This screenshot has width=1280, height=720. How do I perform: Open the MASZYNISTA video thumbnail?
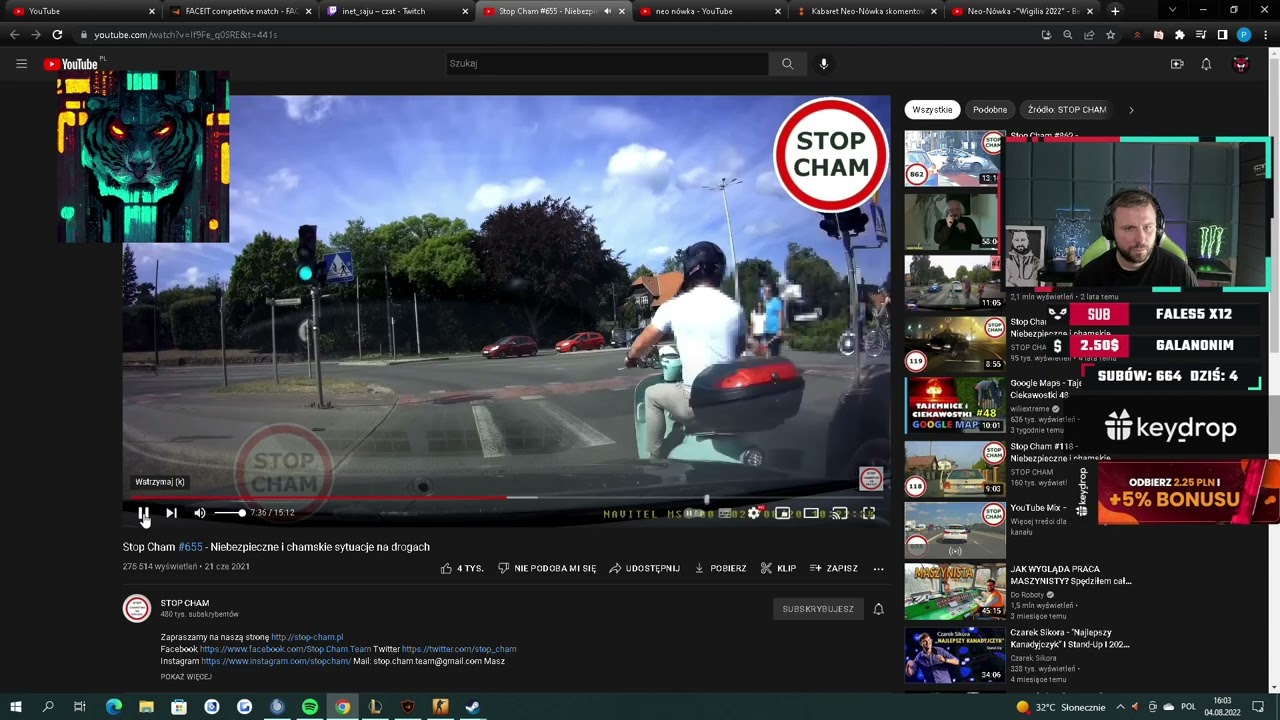[955, 592]
